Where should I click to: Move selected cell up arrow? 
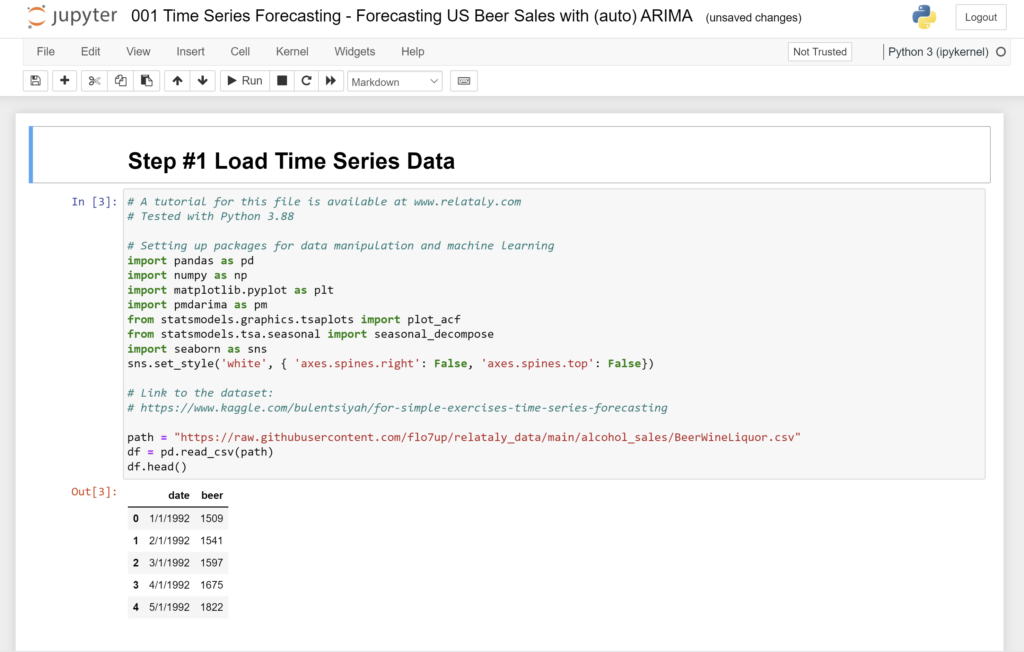pos(177,81)
